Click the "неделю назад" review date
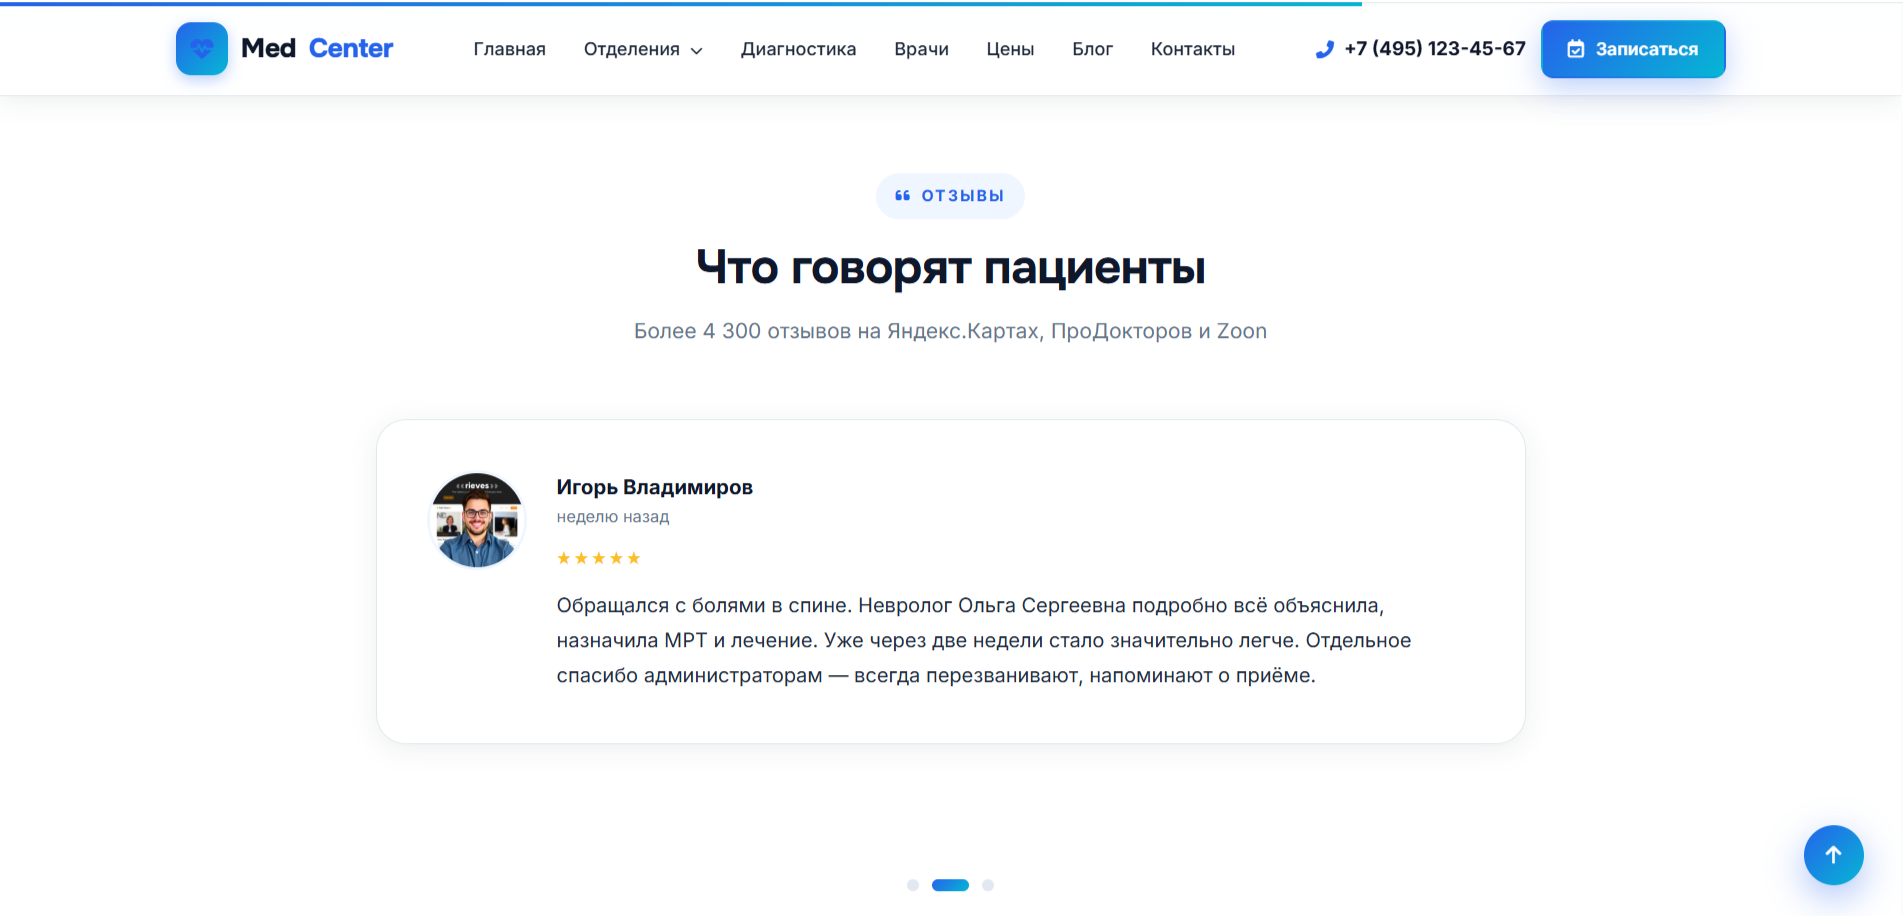1903x916 pixels. tap(612, 517)
